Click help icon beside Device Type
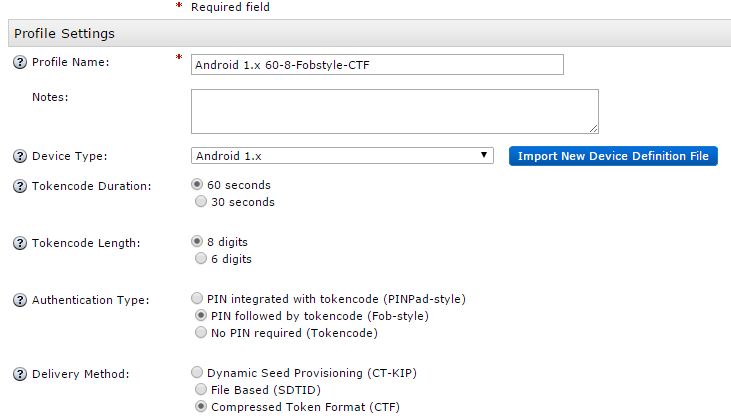Image resolution: width=731 pixels, height=420 pixels. 19,157
